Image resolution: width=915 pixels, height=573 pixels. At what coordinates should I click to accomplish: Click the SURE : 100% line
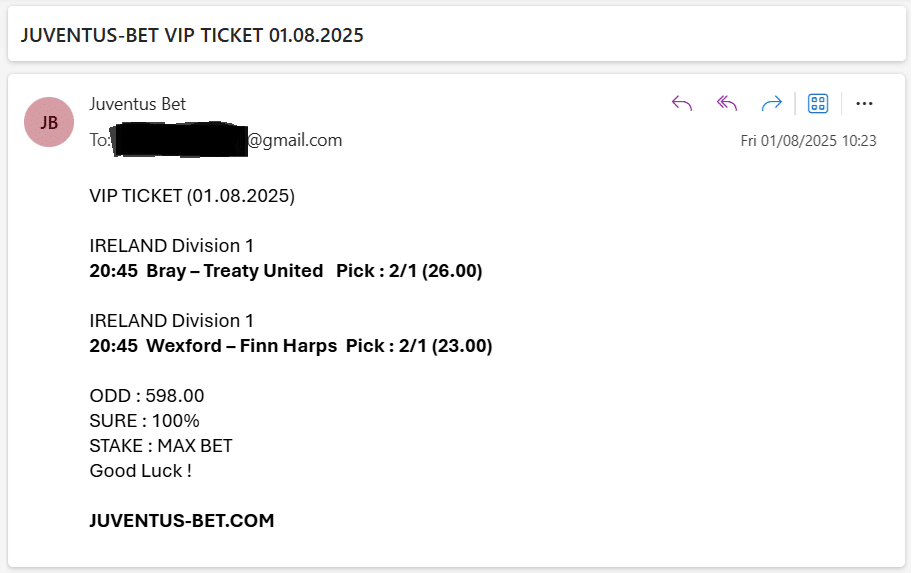click(144, 421)
